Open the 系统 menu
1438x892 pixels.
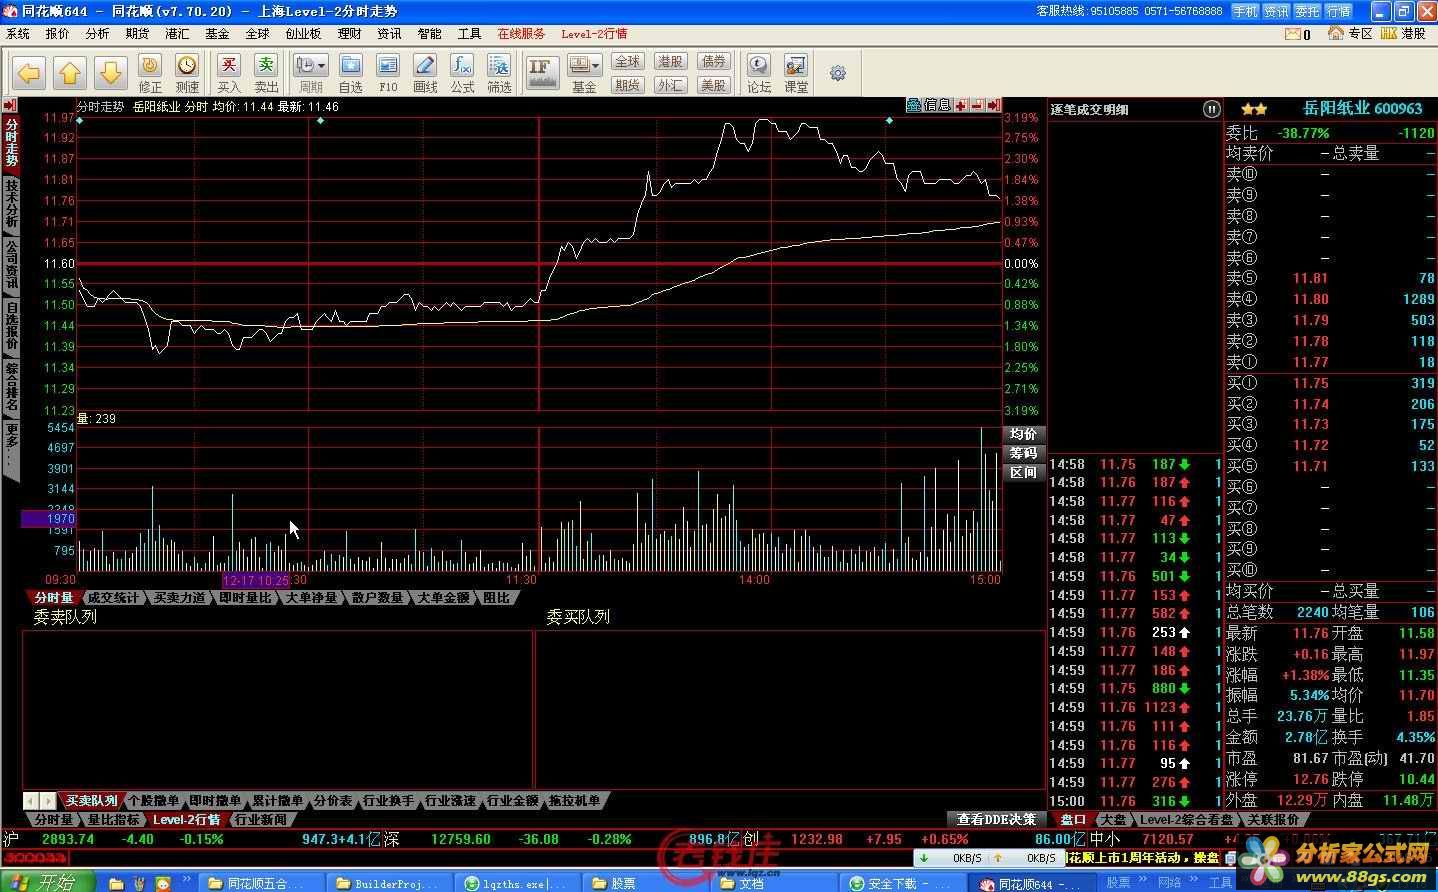pyautogui.click(x=18, y=34)
